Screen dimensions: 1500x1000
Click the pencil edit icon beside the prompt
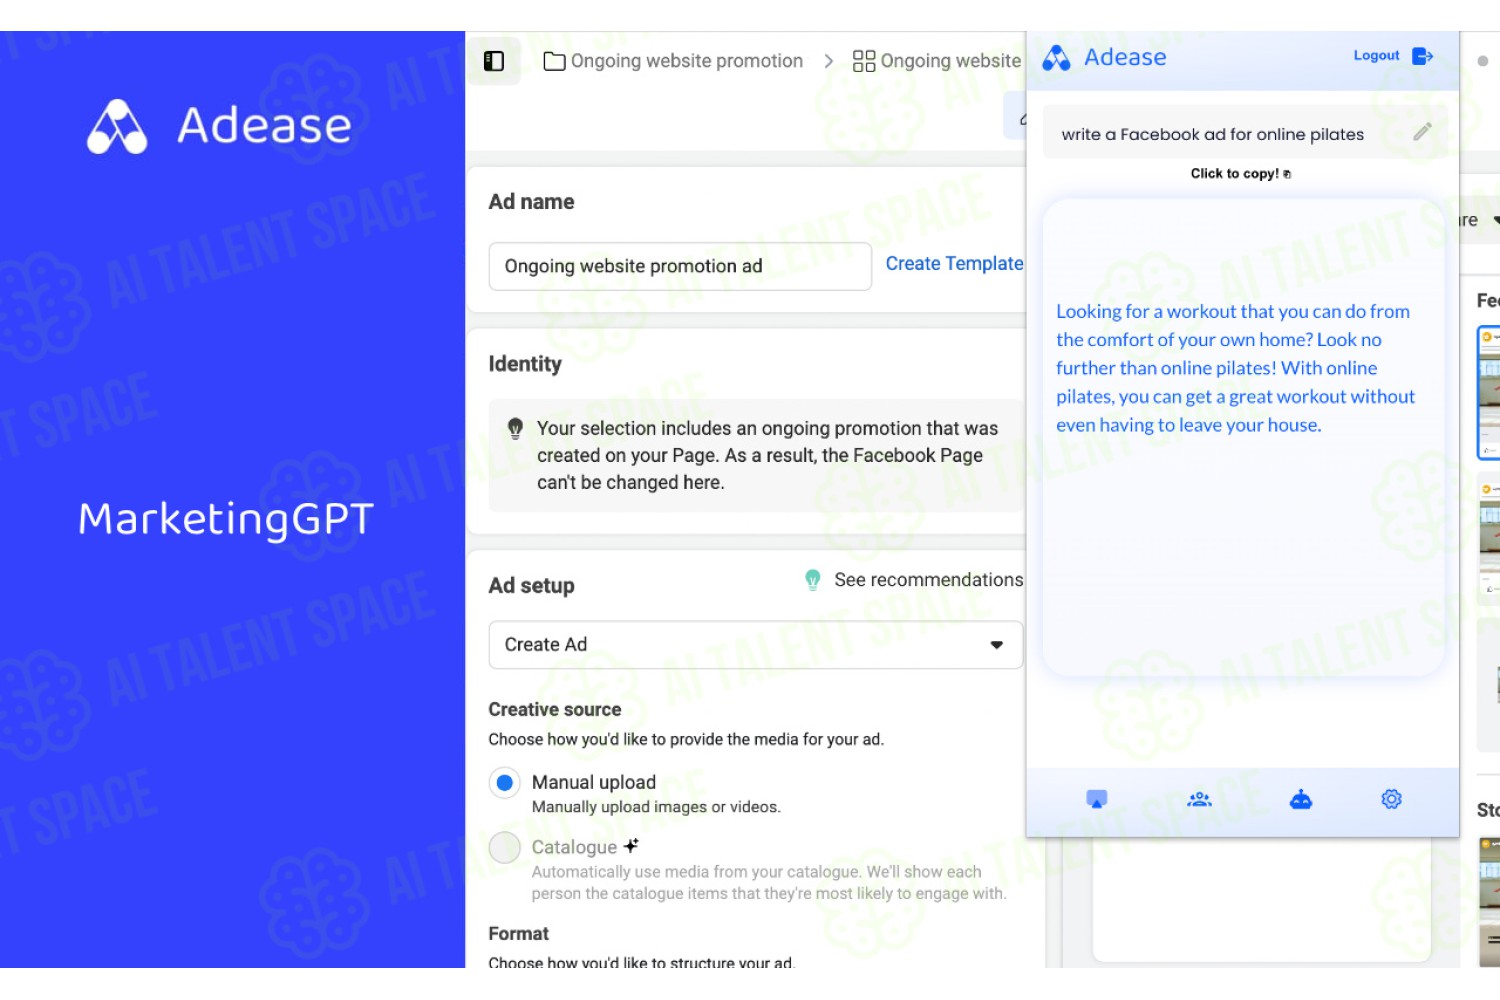(x=1423, y=132)
